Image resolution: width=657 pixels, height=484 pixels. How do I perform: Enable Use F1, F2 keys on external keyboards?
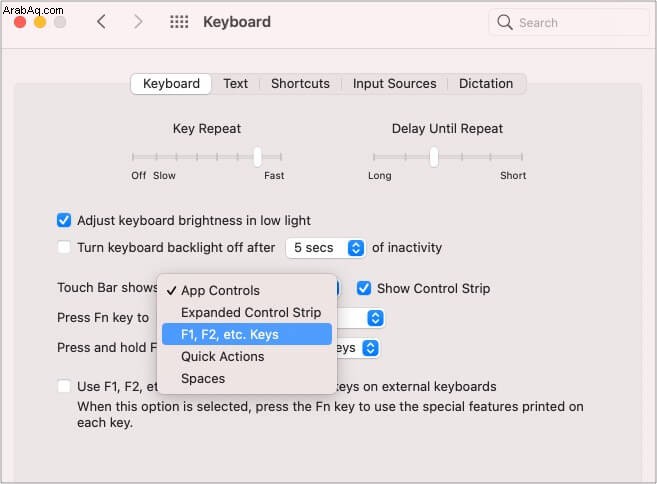(x=64, y=386)
